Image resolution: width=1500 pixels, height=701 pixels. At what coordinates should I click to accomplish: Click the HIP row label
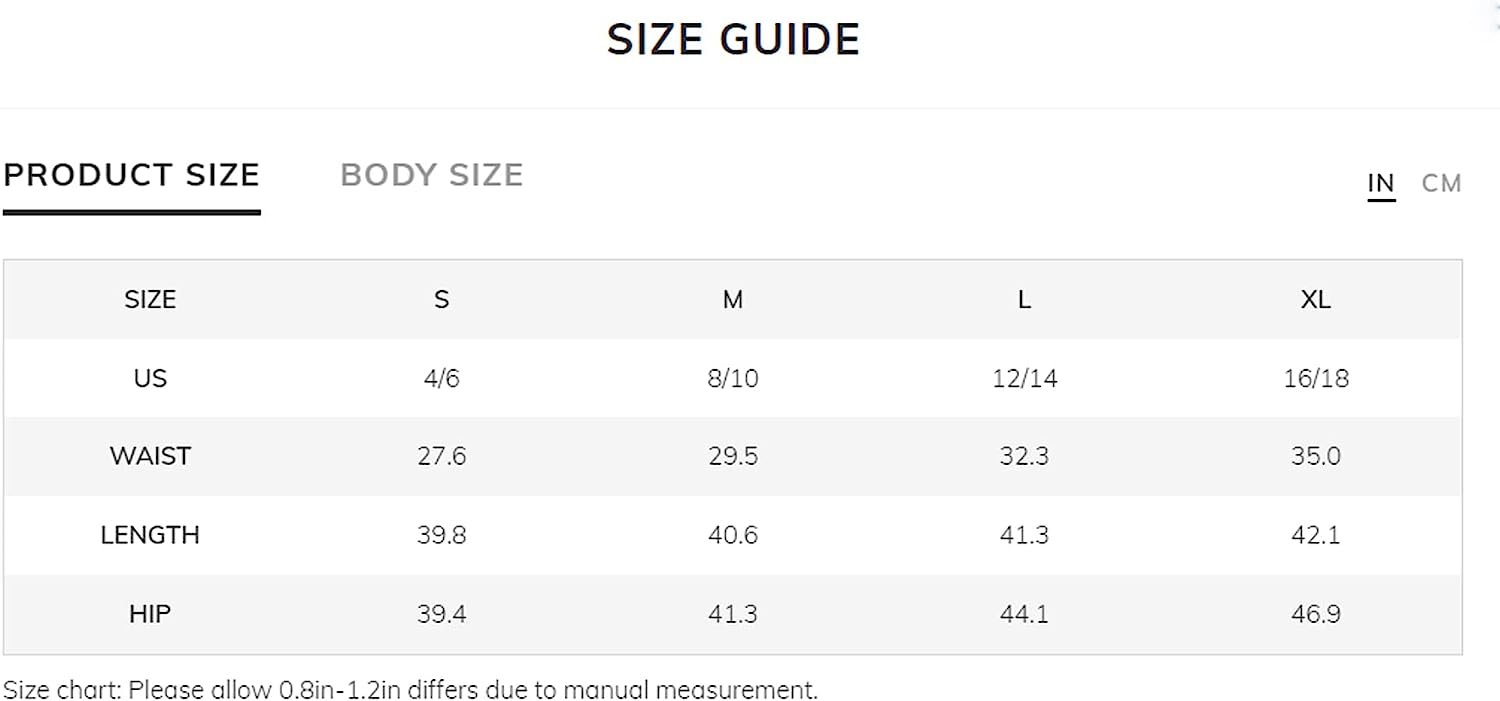point(150,613)
